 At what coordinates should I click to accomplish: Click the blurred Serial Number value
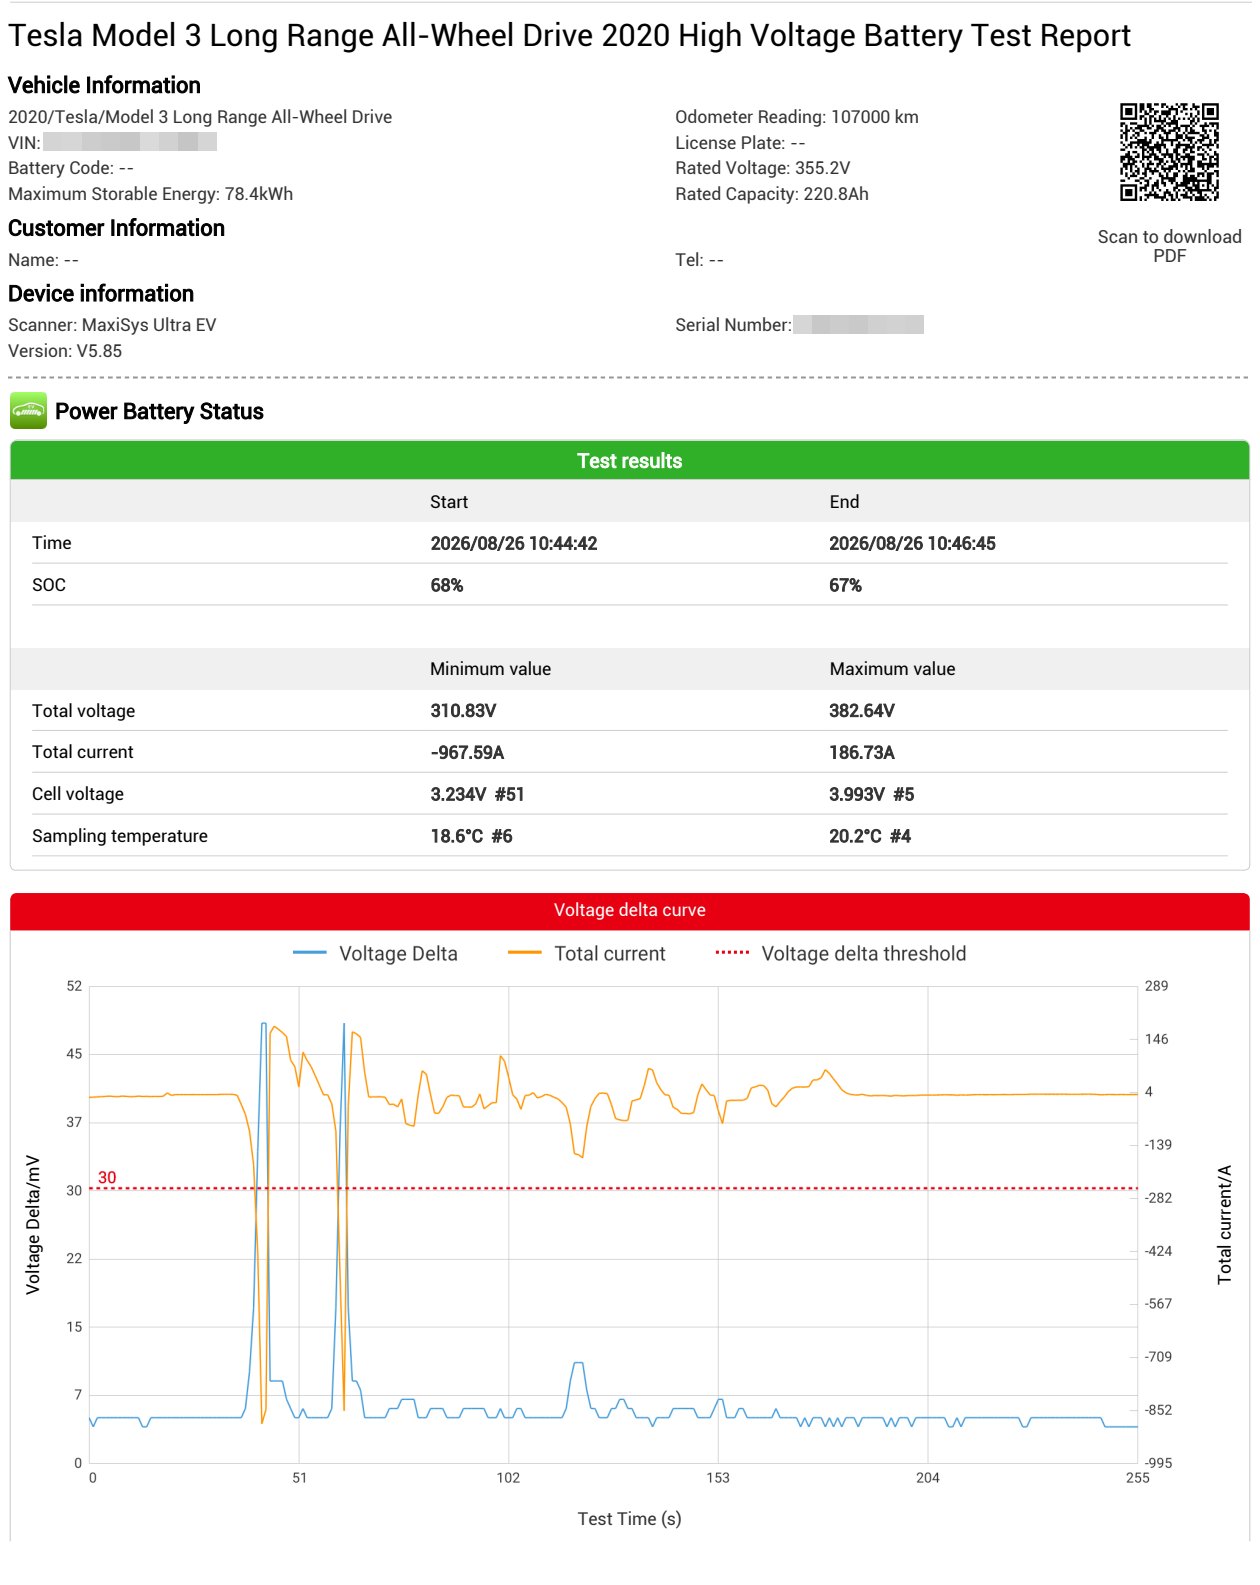pos(858,324)
